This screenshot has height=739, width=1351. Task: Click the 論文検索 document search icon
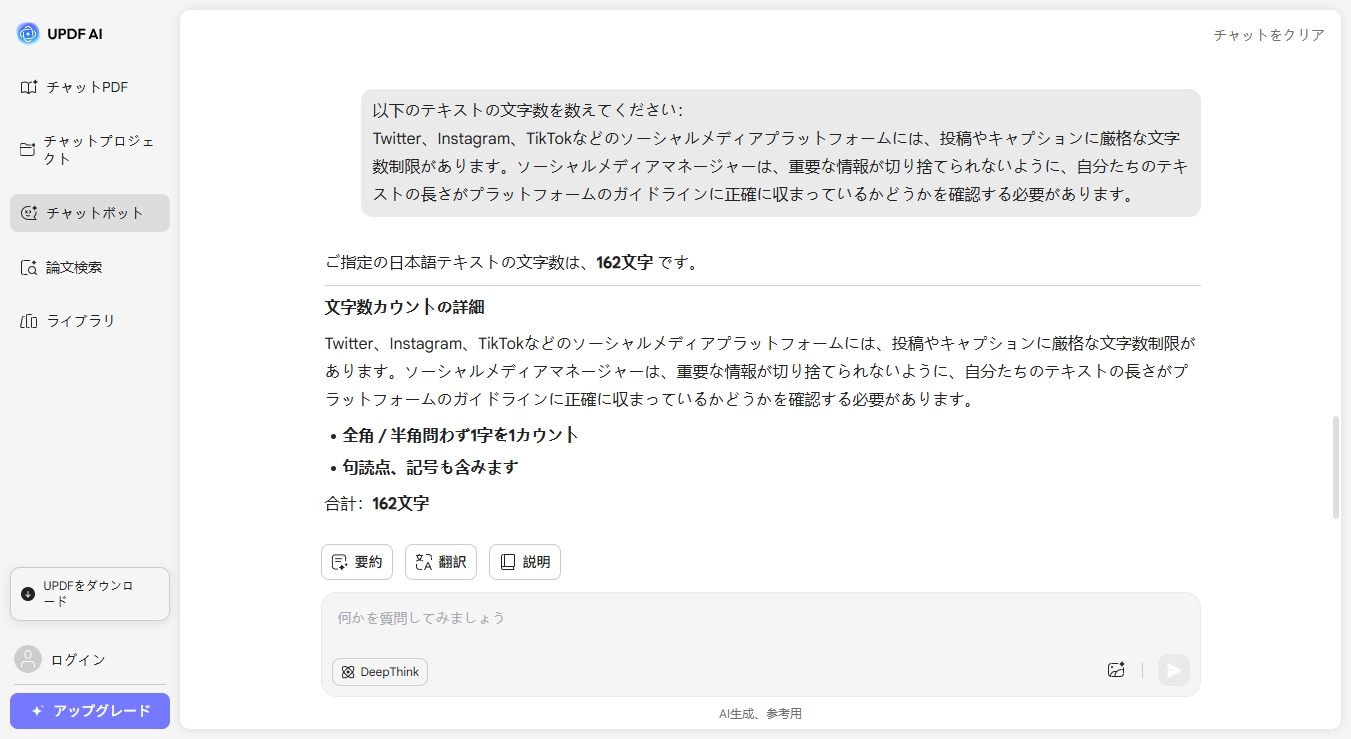(29, 267)
